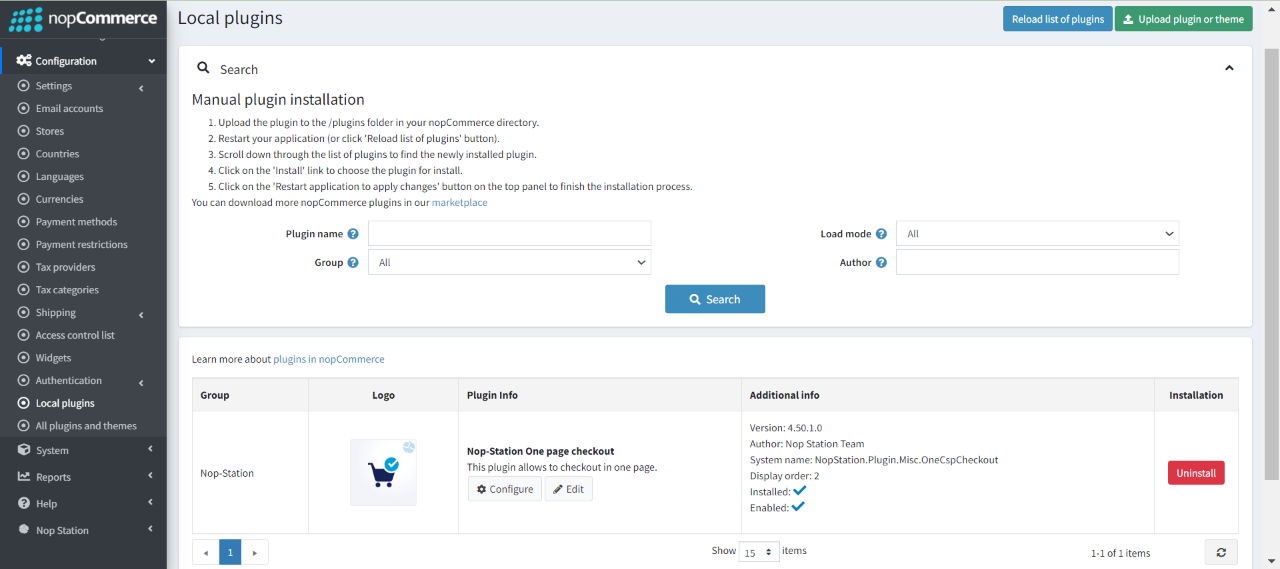
Task: Click help tooltip icon beside Group label
Action: coord(353,263)
